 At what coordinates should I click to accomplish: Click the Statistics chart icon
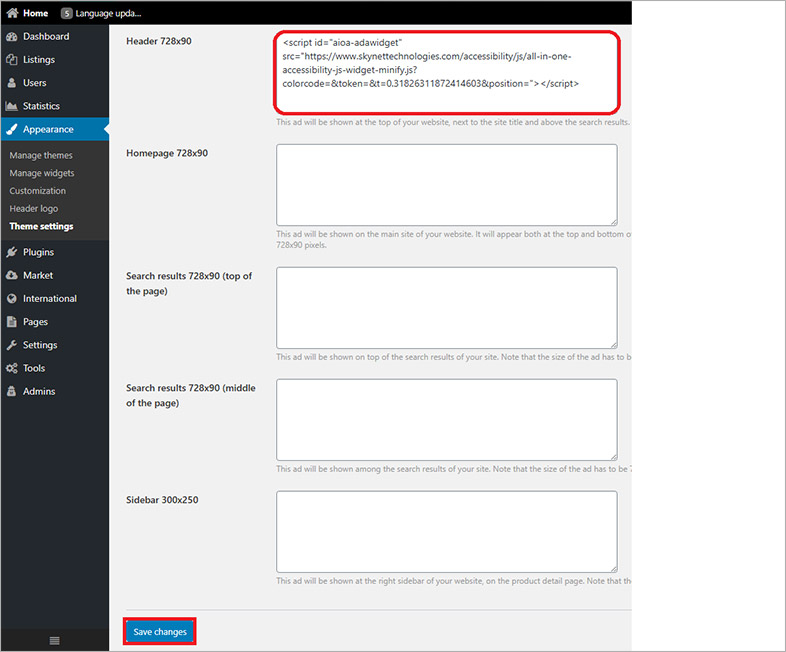click(x=12, y=106)
